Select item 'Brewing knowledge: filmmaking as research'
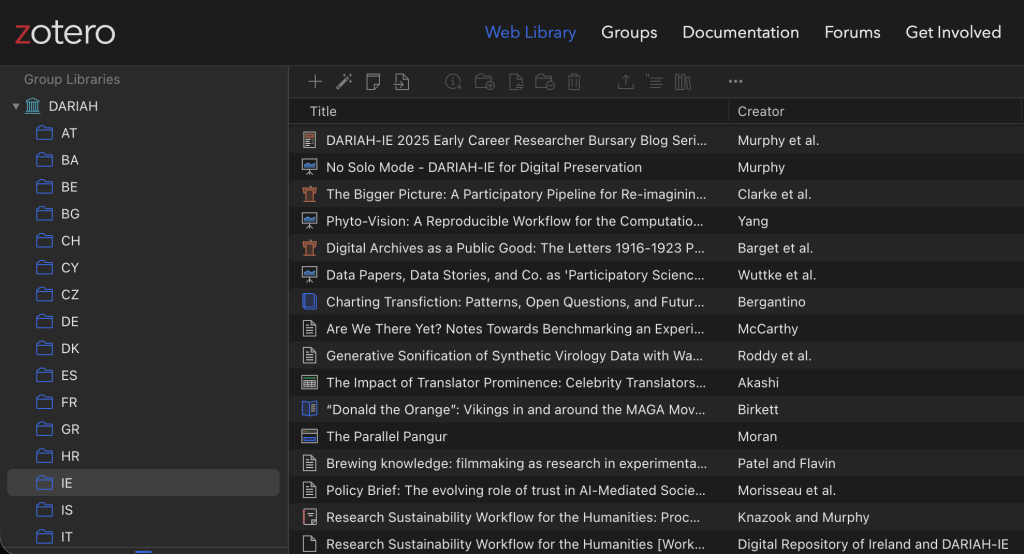Image resolution: width=1024 pixels, height=554 pixels. point(517,463)
